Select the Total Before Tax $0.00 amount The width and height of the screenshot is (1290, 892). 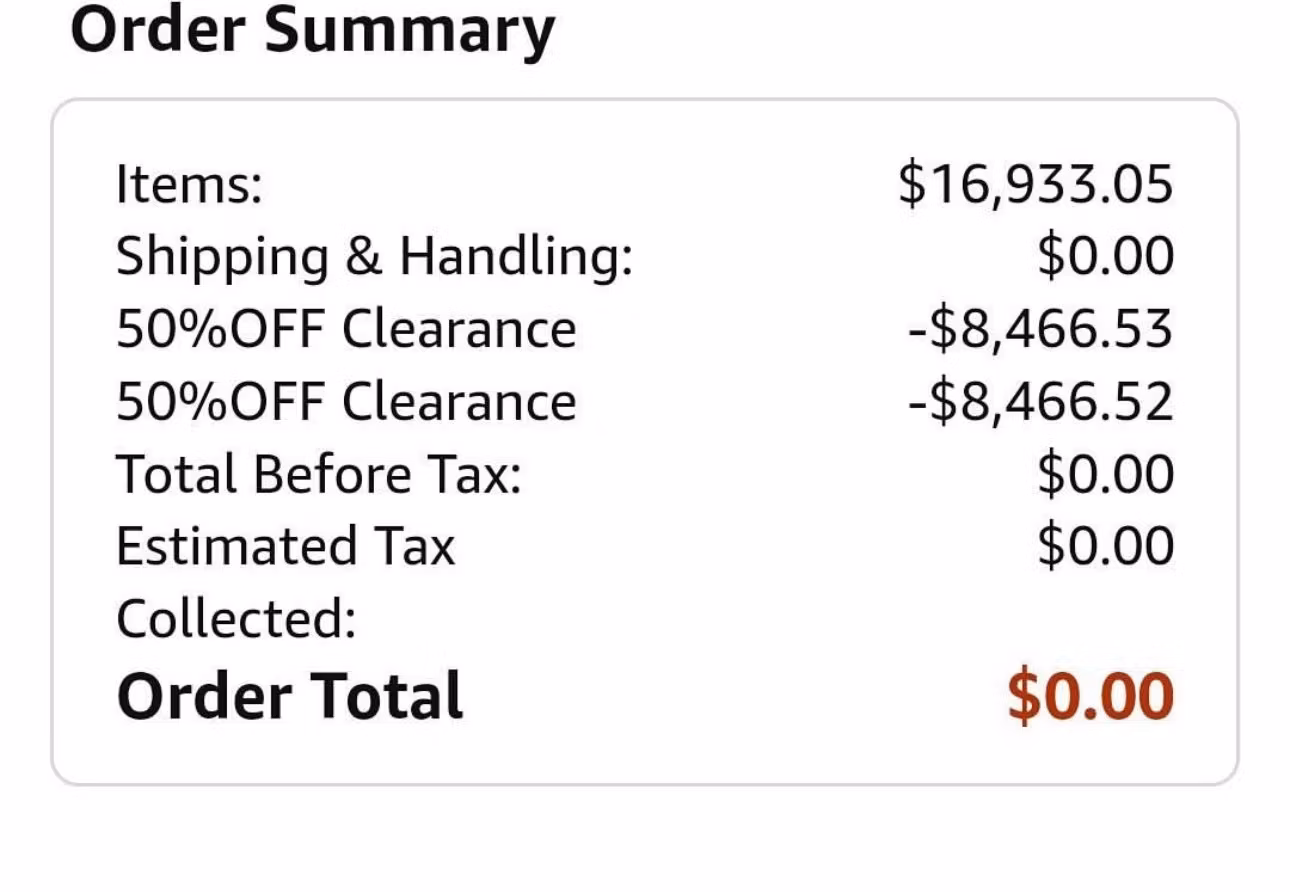pyautogui.click(x=1105, y=474)
